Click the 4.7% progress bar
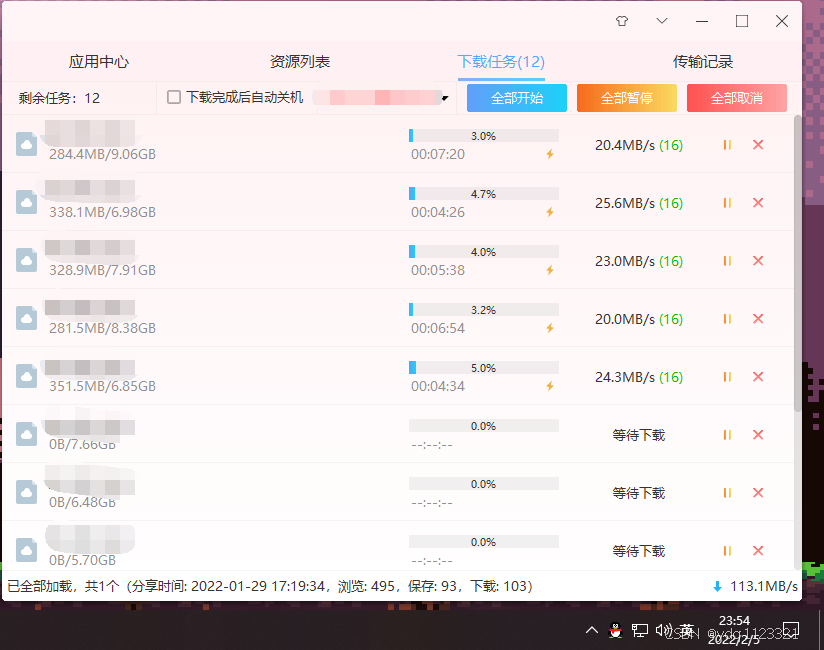This screenshot has height=650, width=824. pos(483,194)
